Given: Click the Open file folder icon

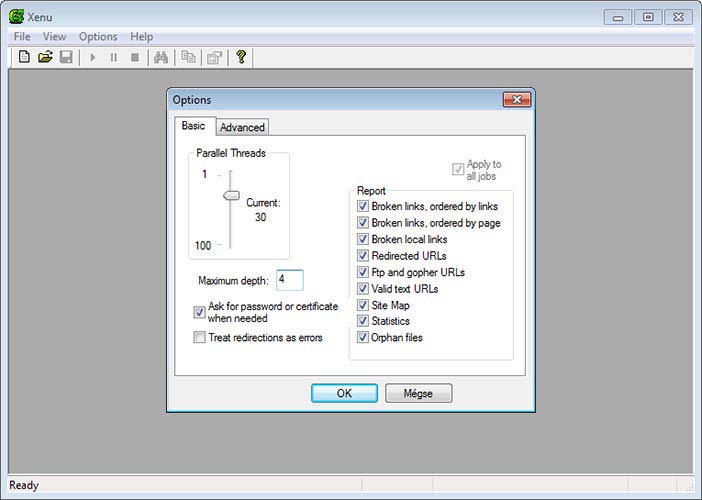Looking at the screenshot, I should (x=45, y=57).
